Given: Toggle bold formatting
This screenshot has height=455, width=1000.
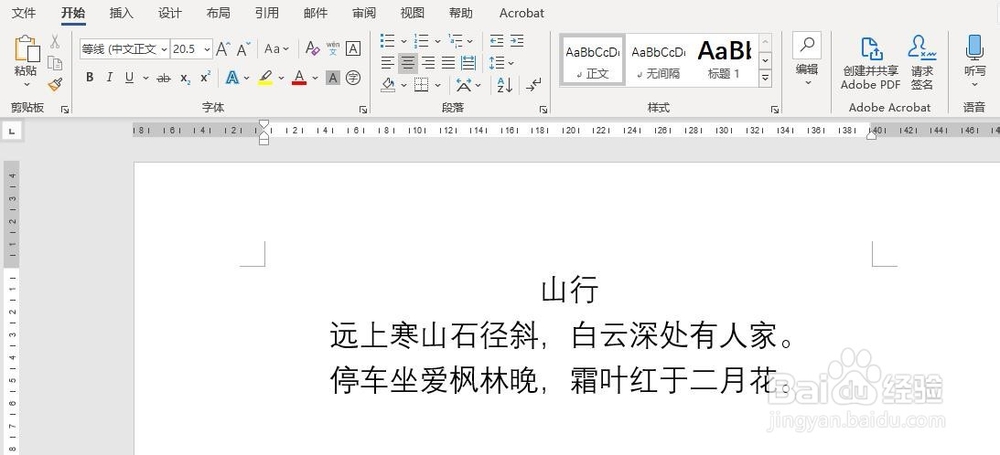Looking at the screenshot, I should (x=90, y=78).
